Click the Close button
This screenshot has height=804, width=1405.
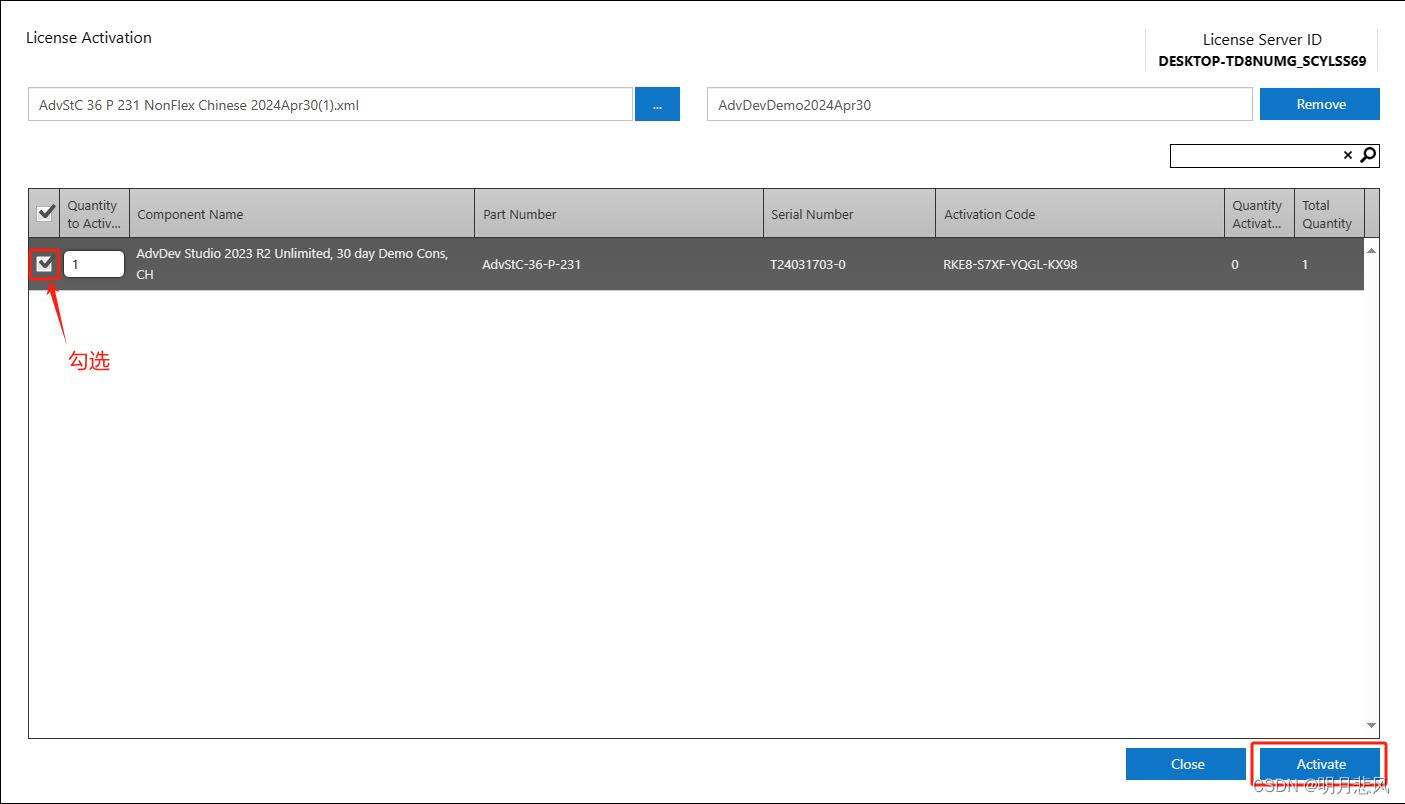tap(1187, 764)
